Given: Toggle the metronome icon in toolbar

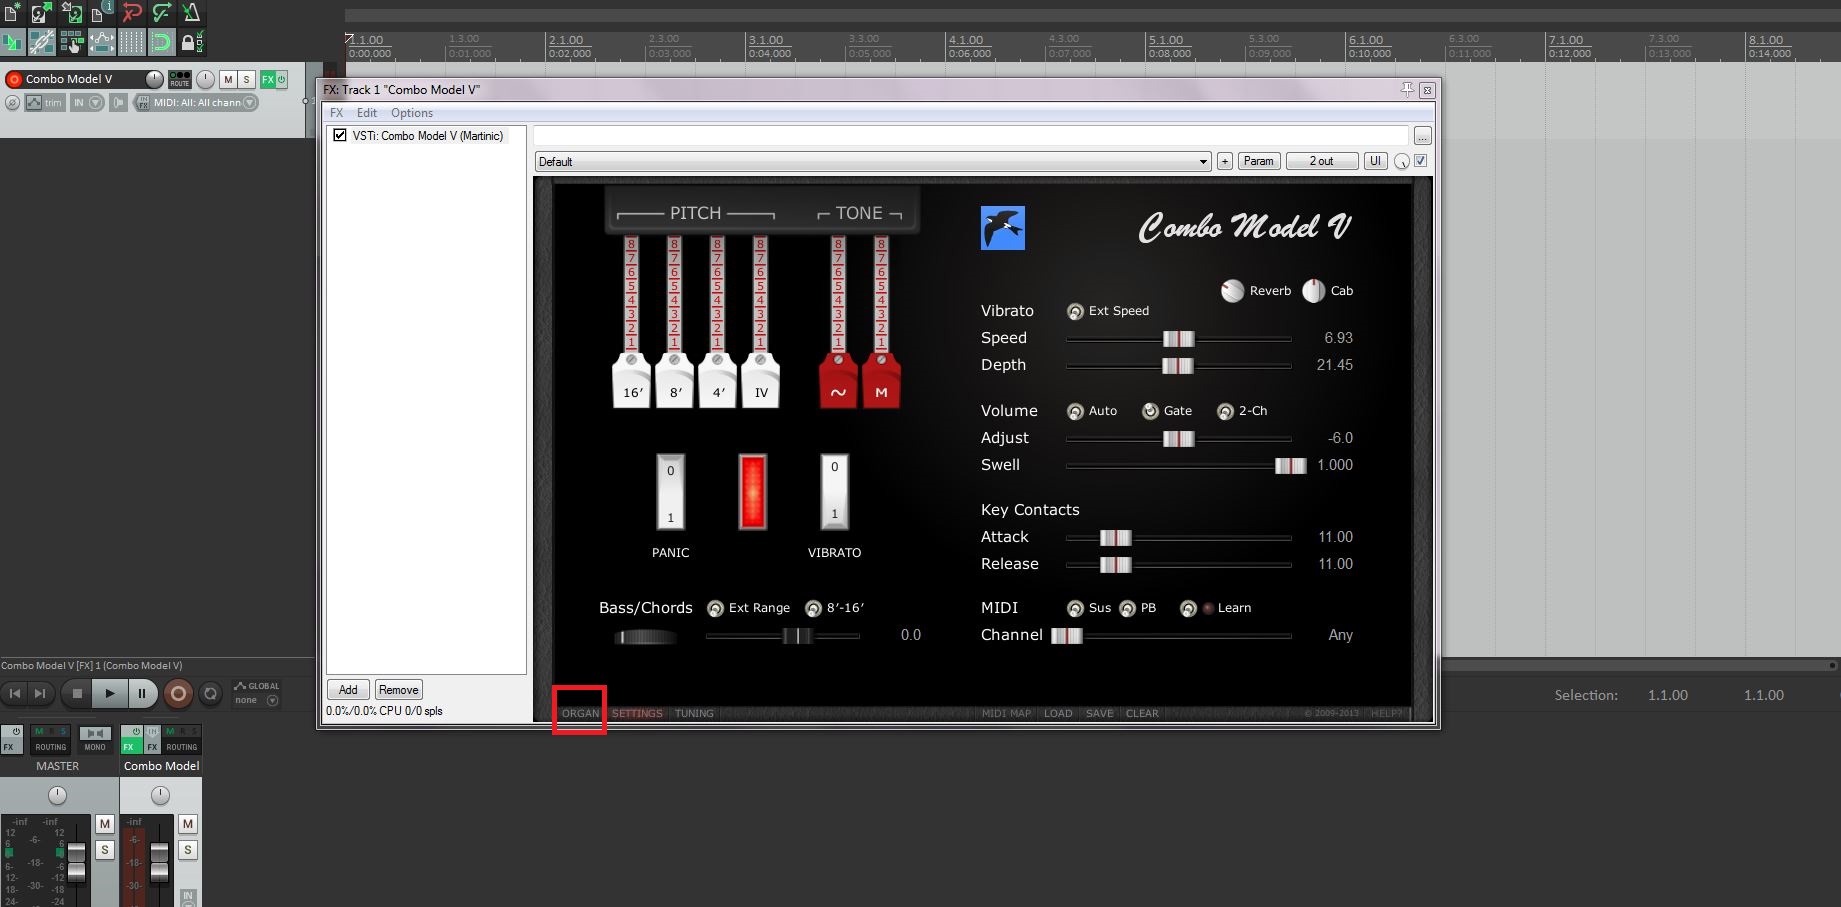Looking at the screenshot, I should point(191,13).
